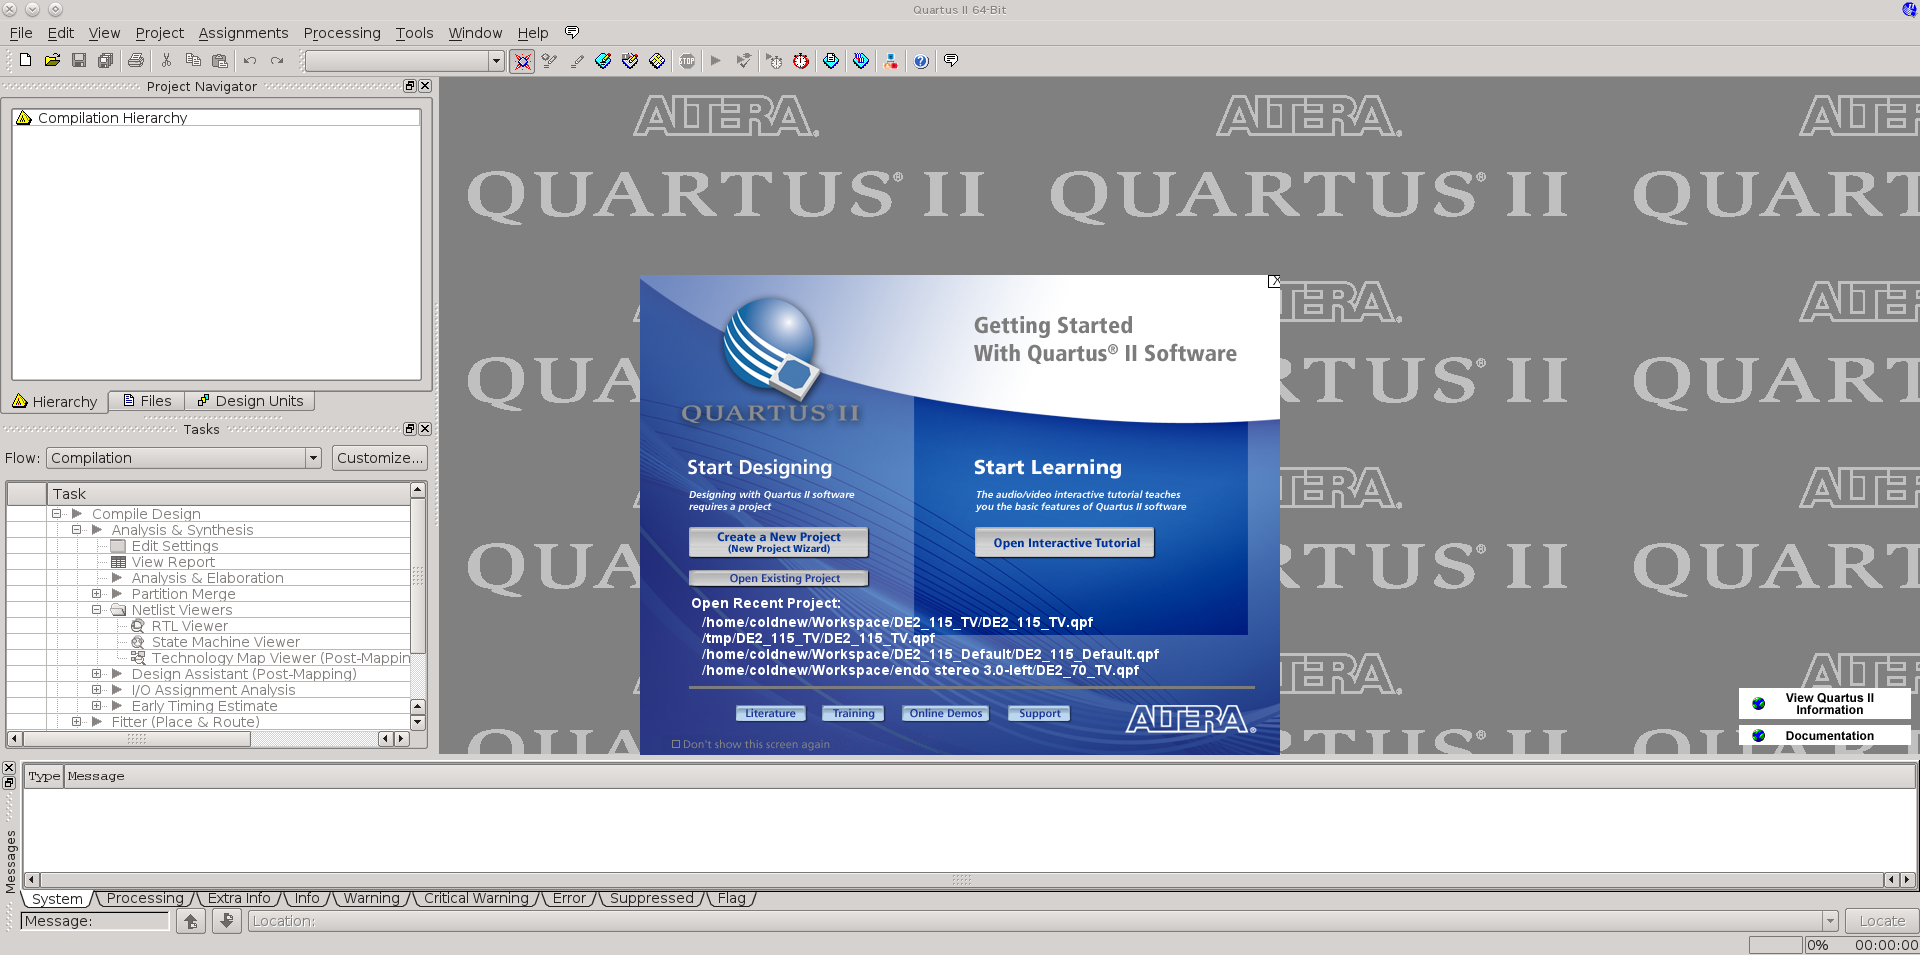This screenshot has width=1920, height=955.
Task: Click Open Interactive Tutorial button
Action: (x=1065, y=543)
